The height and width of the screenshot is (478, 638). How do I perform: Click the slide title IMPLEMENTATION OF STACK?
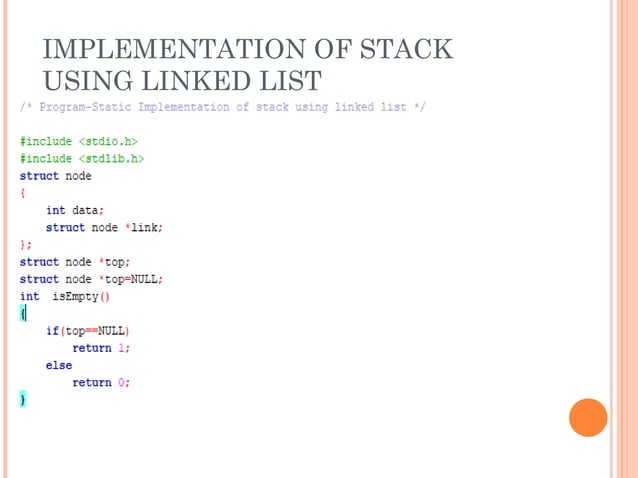(x=248, y=49)
